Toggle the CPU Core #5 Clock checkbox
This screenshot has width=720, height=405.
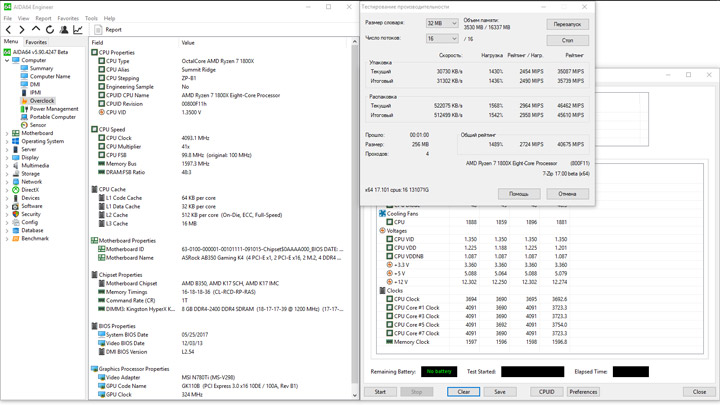click(x=389, y=325)
